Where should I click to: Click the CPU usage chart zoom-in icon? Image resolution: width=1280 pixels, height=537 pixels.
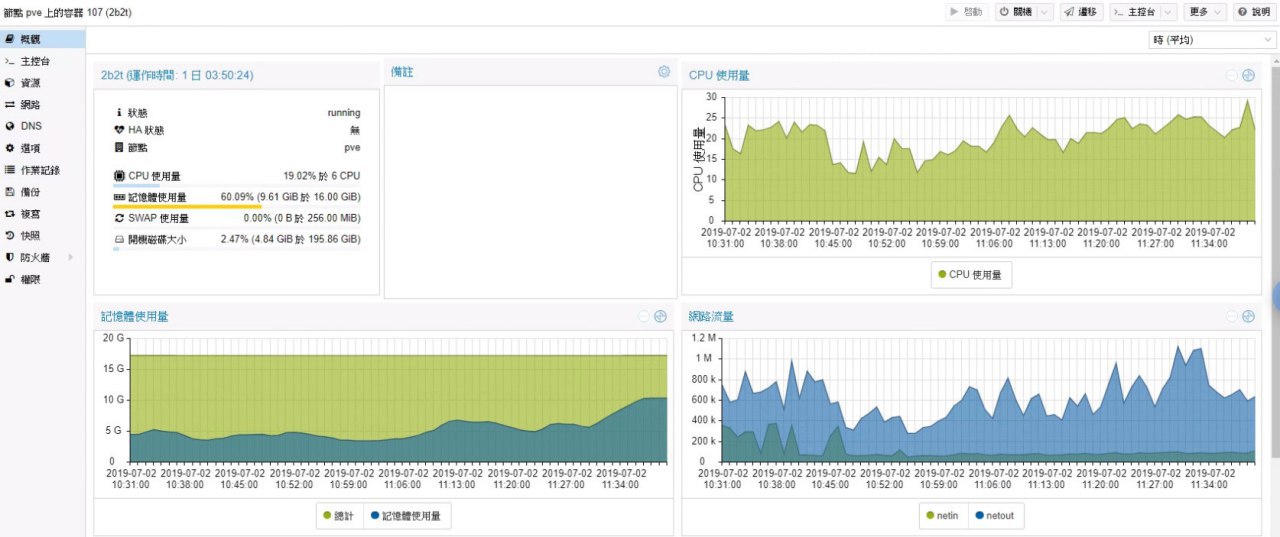point(1248,75)
